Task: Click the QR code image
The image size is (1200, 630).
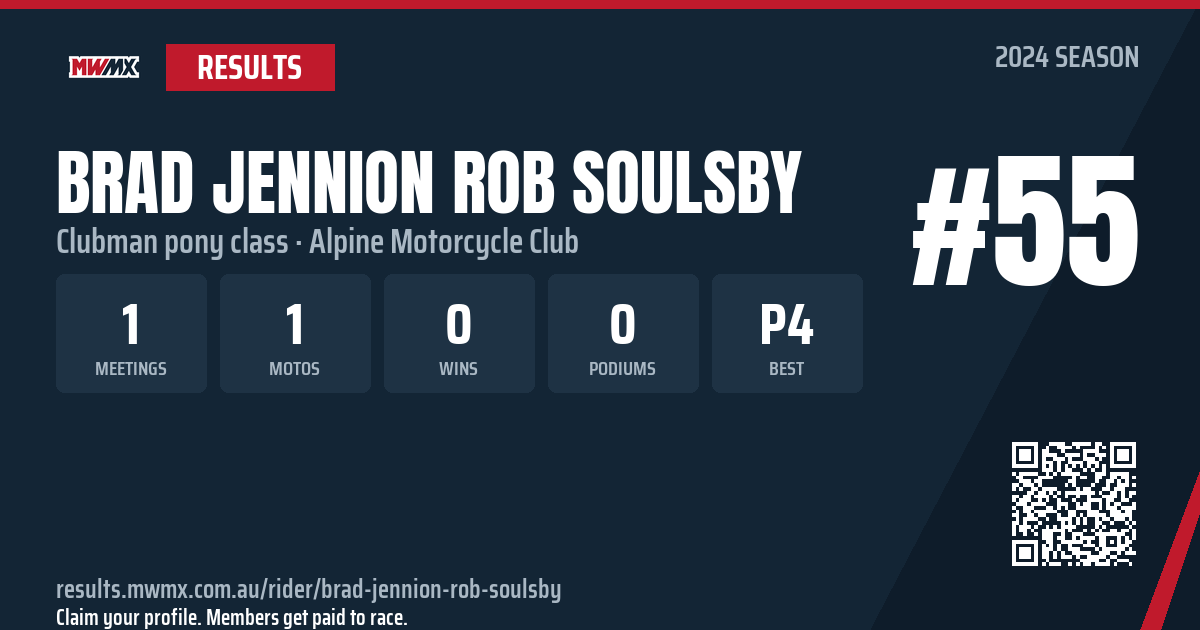Action: click(x=1074, y=504)
